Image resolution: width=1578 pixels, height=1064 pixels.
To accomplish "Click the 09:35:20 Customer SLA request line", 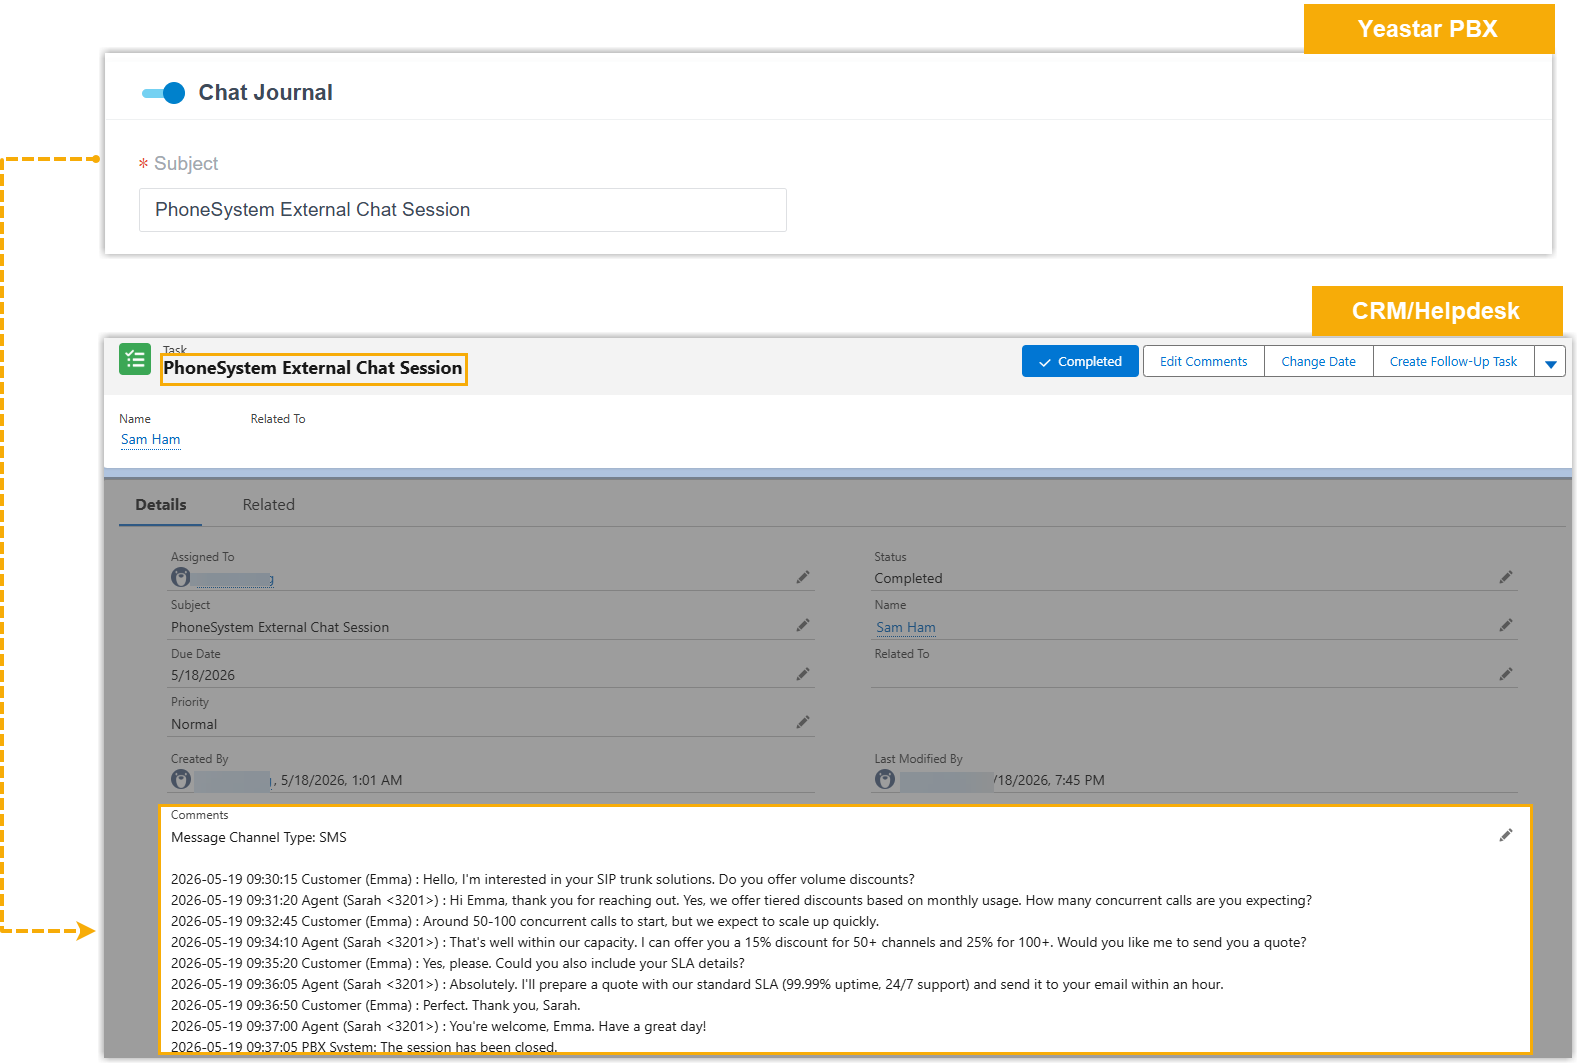I will point(458,963).
